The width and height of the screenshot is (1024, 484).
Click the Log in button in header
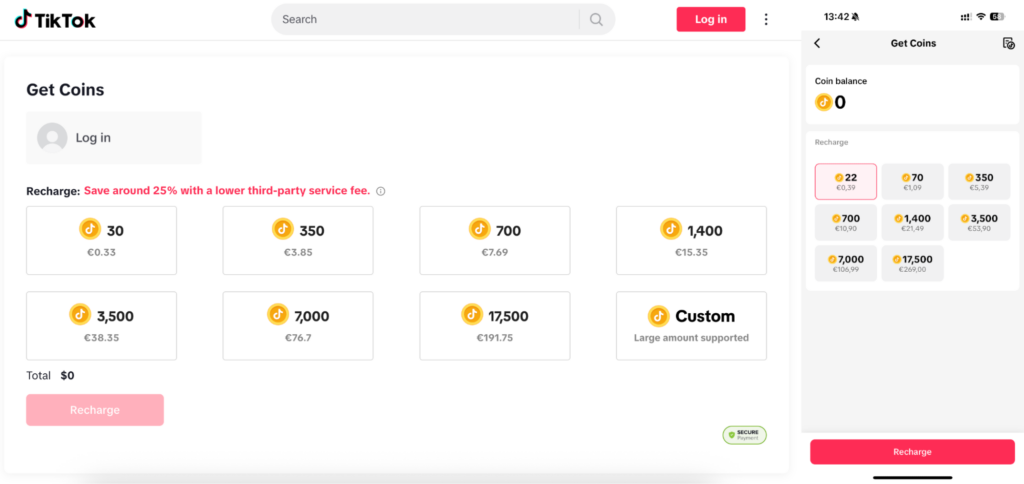click(711, 20)
